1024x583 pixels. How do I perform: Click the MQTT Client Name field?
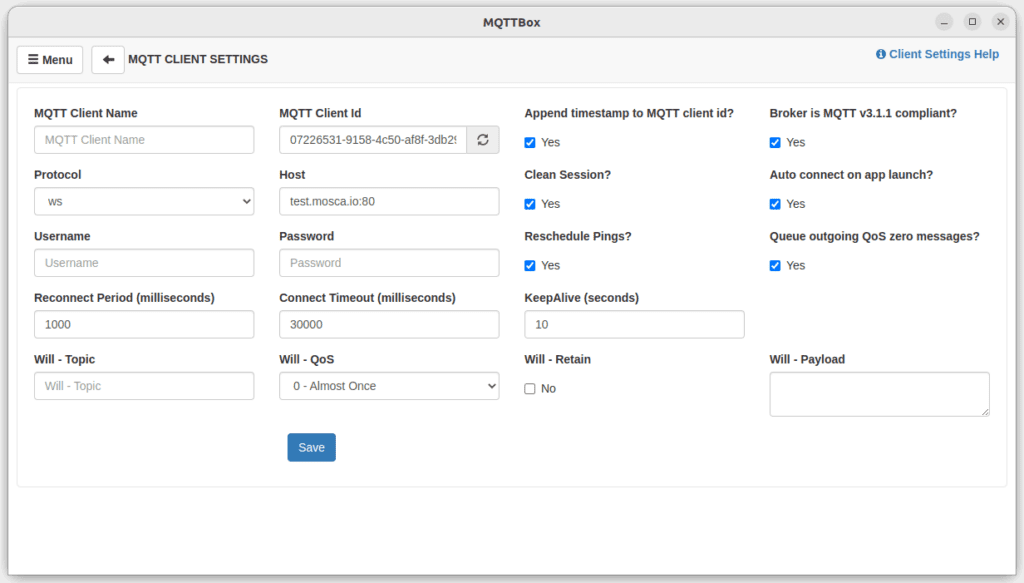[x=143, y=139]
